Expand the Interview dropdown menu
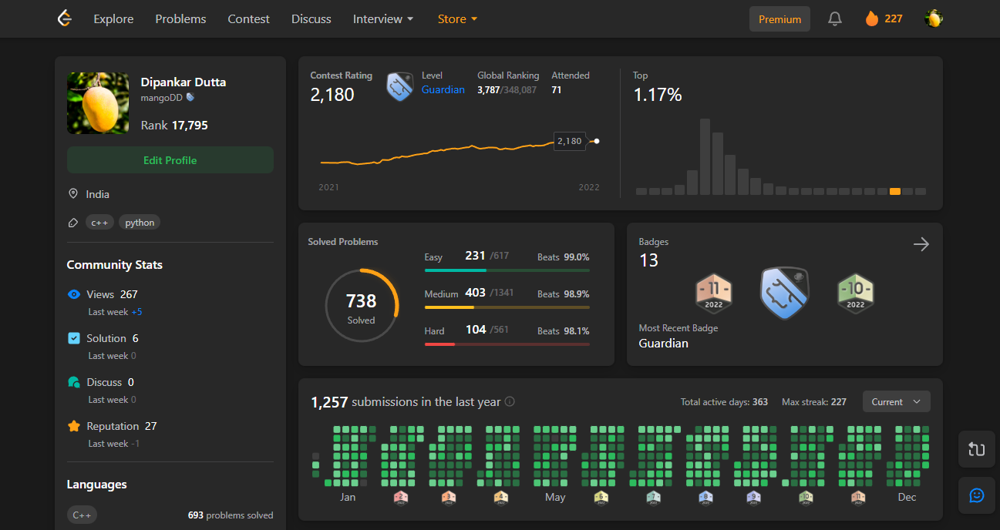Image resolution: width=1000 pixels, height=530 pixels. point(382,19)
